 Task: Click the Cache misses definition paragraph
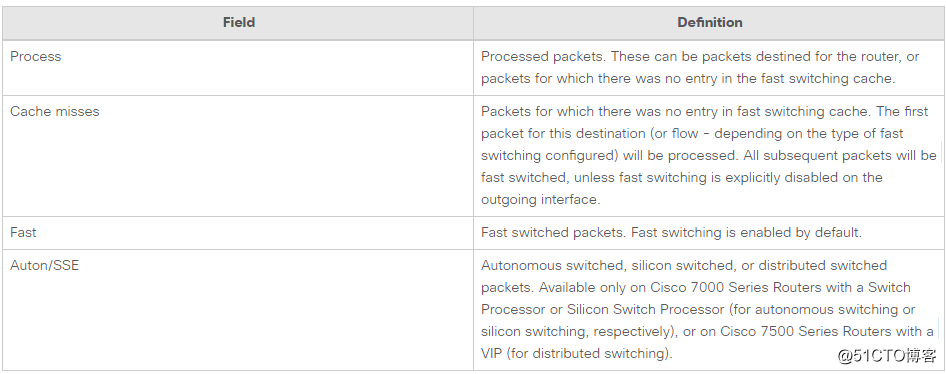coord(708,156)
